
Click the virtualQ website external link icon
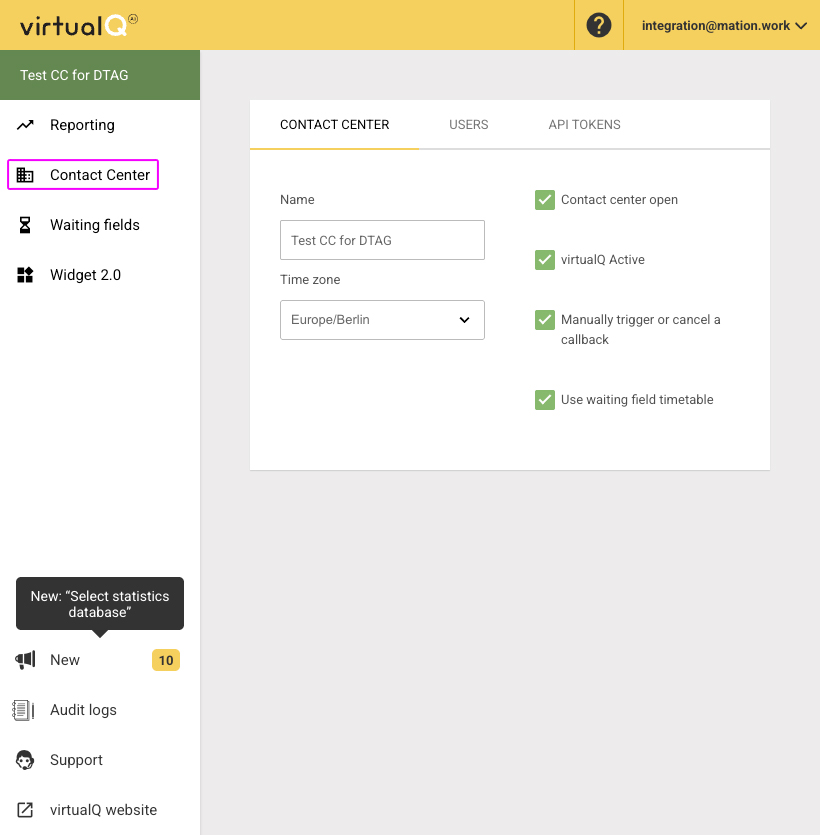(x=25, y=810)
